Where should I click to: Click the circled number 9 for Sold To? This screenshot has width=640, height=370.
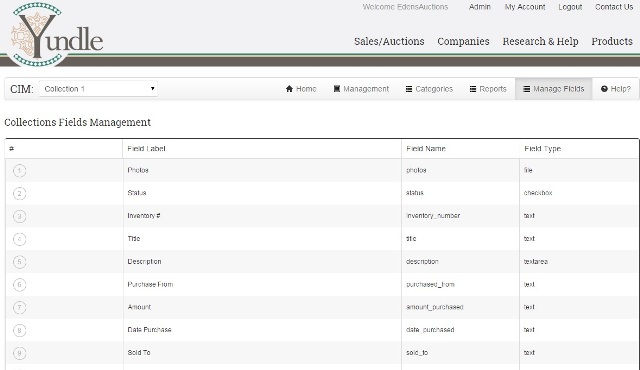(20, 353)
